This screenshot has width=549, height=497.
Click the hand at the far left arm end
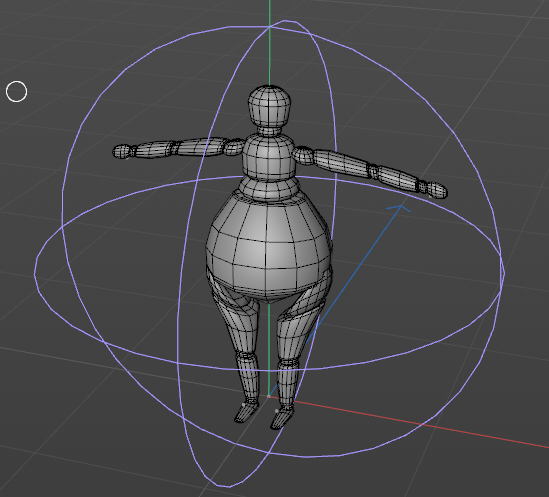121,152
